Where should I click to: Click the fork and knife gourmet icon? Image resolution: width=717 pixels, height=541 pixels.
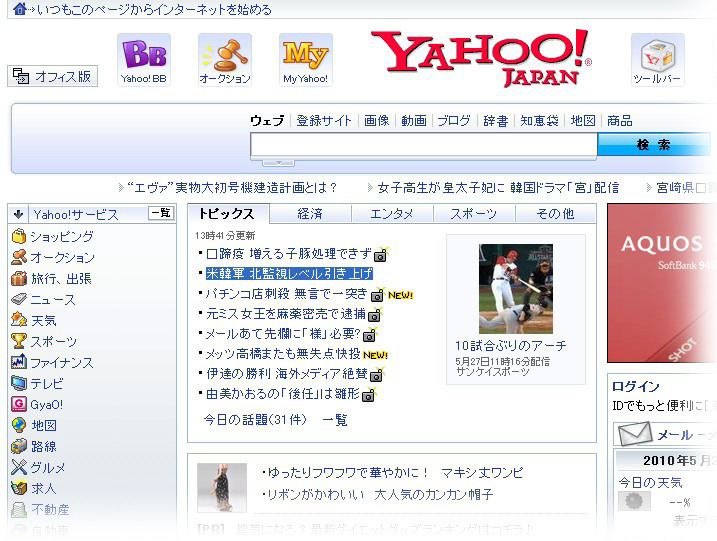(19, 467)
